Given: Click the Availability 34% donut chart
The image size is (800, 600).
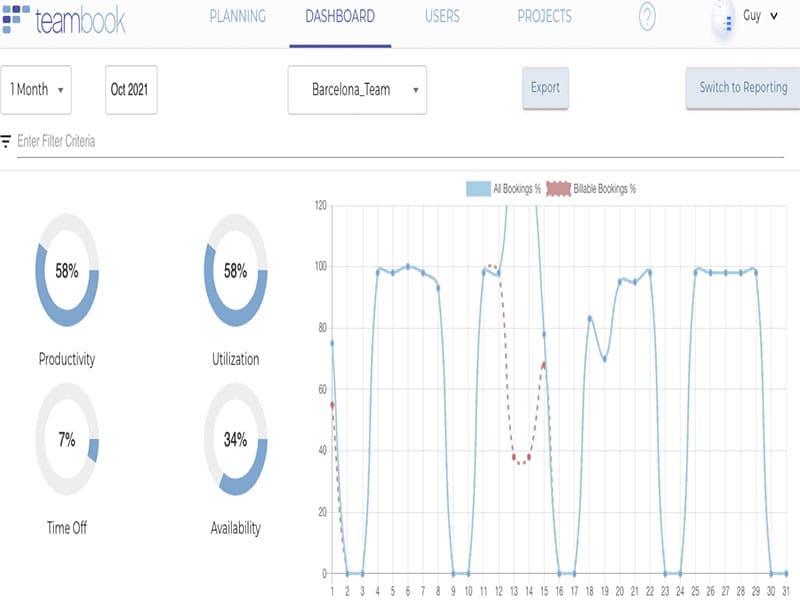Looking at the screenshot, I should [235, 441].
